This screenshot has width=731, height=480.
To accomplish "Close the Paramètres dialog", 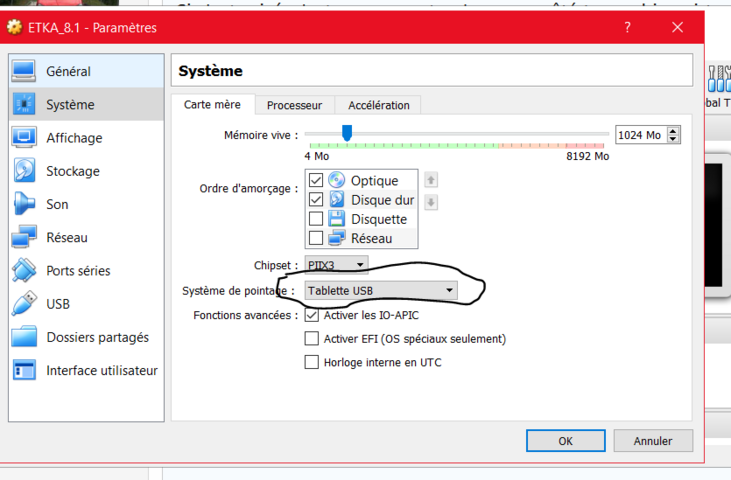I will tap(677, 27).
